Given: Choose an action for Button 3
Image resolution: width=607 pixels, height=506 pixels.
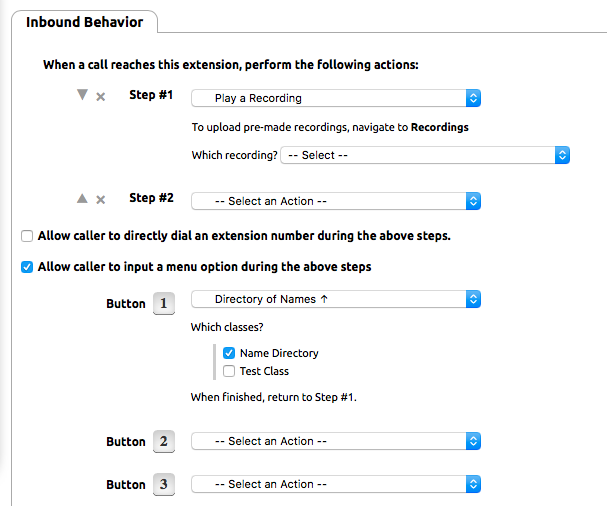Looking at the screenshot, I should tap(336, 484).
